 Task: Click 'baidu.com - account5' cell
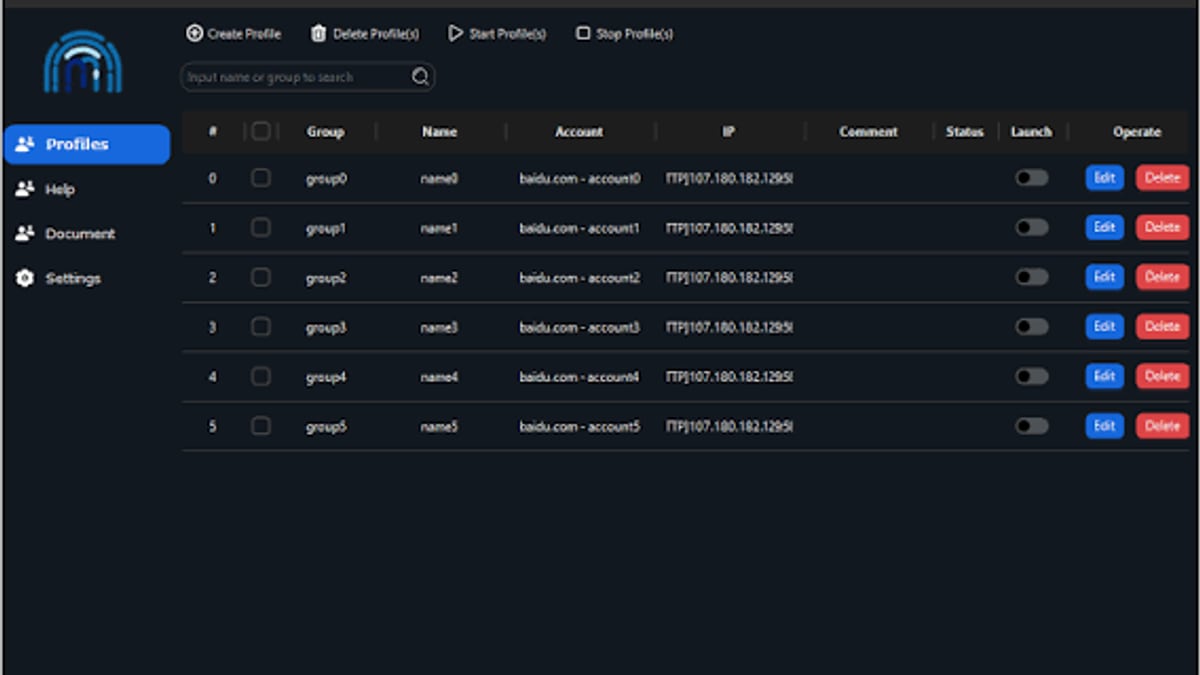(580, 427)
